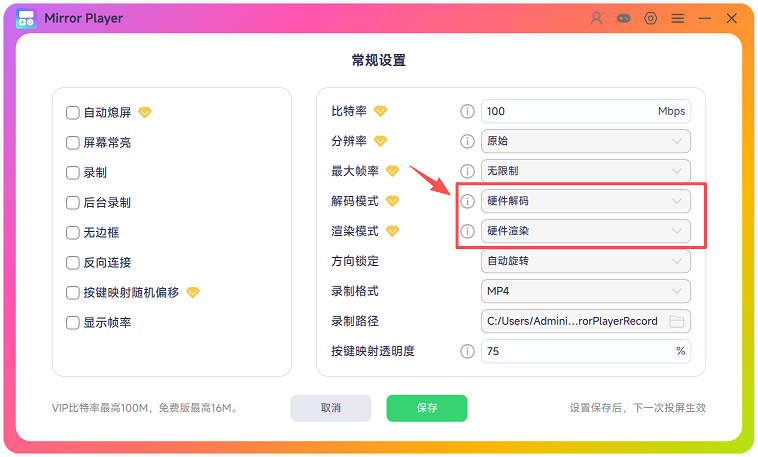The image size is (758, 457).
Task: Click the 录制格式 label
Action: 355,291
